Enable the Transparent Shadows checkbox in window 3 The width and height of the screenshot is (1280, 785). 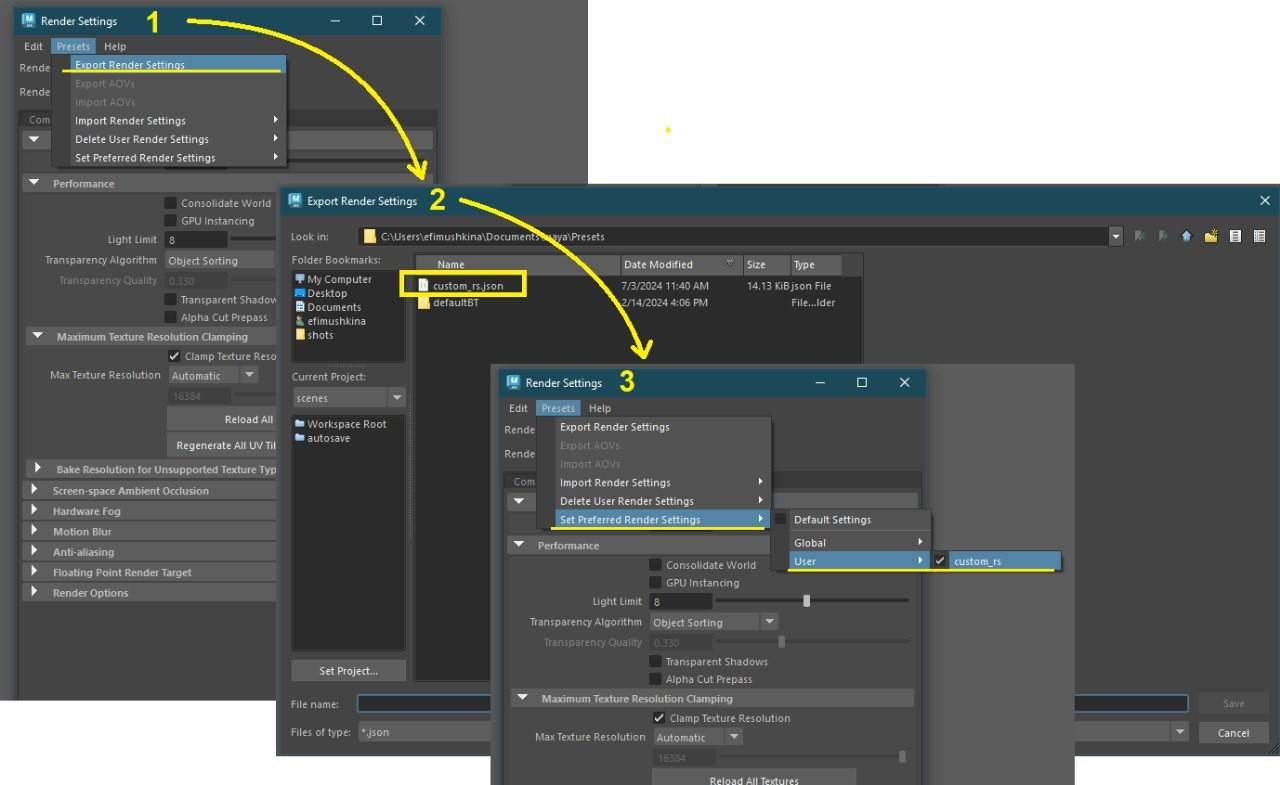pos(656,661)
